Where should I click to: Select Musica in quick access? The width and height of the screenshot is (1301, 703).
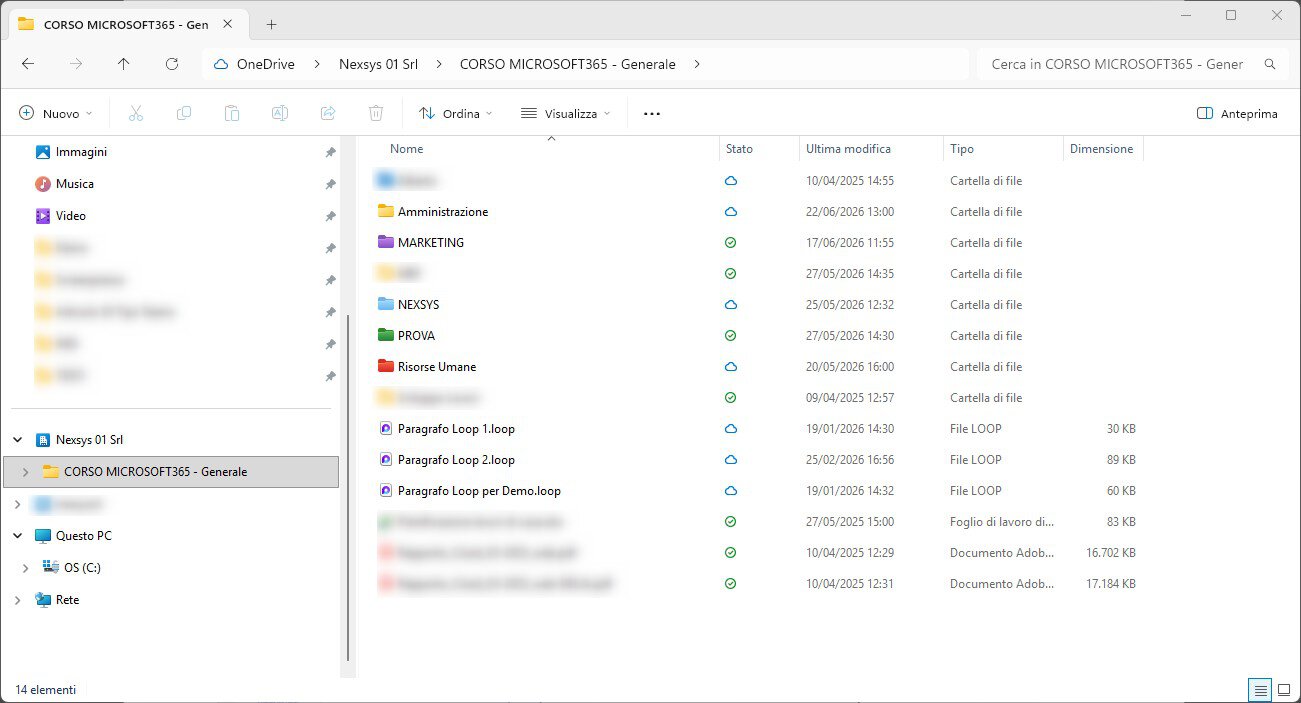pos(75,184)
